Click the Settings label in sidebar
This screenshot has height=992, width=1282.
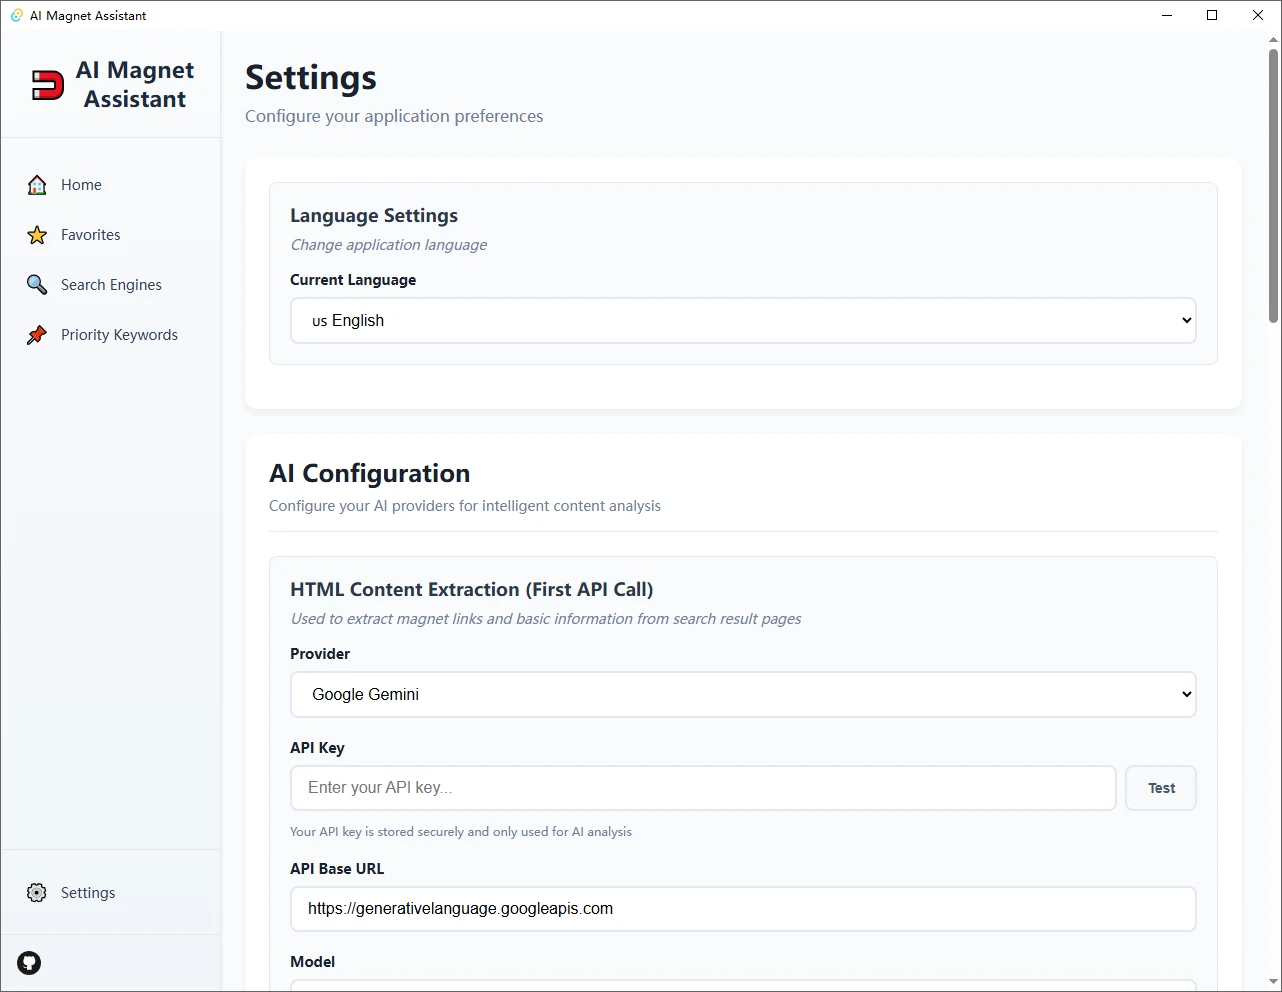click(x=88, y=893)
